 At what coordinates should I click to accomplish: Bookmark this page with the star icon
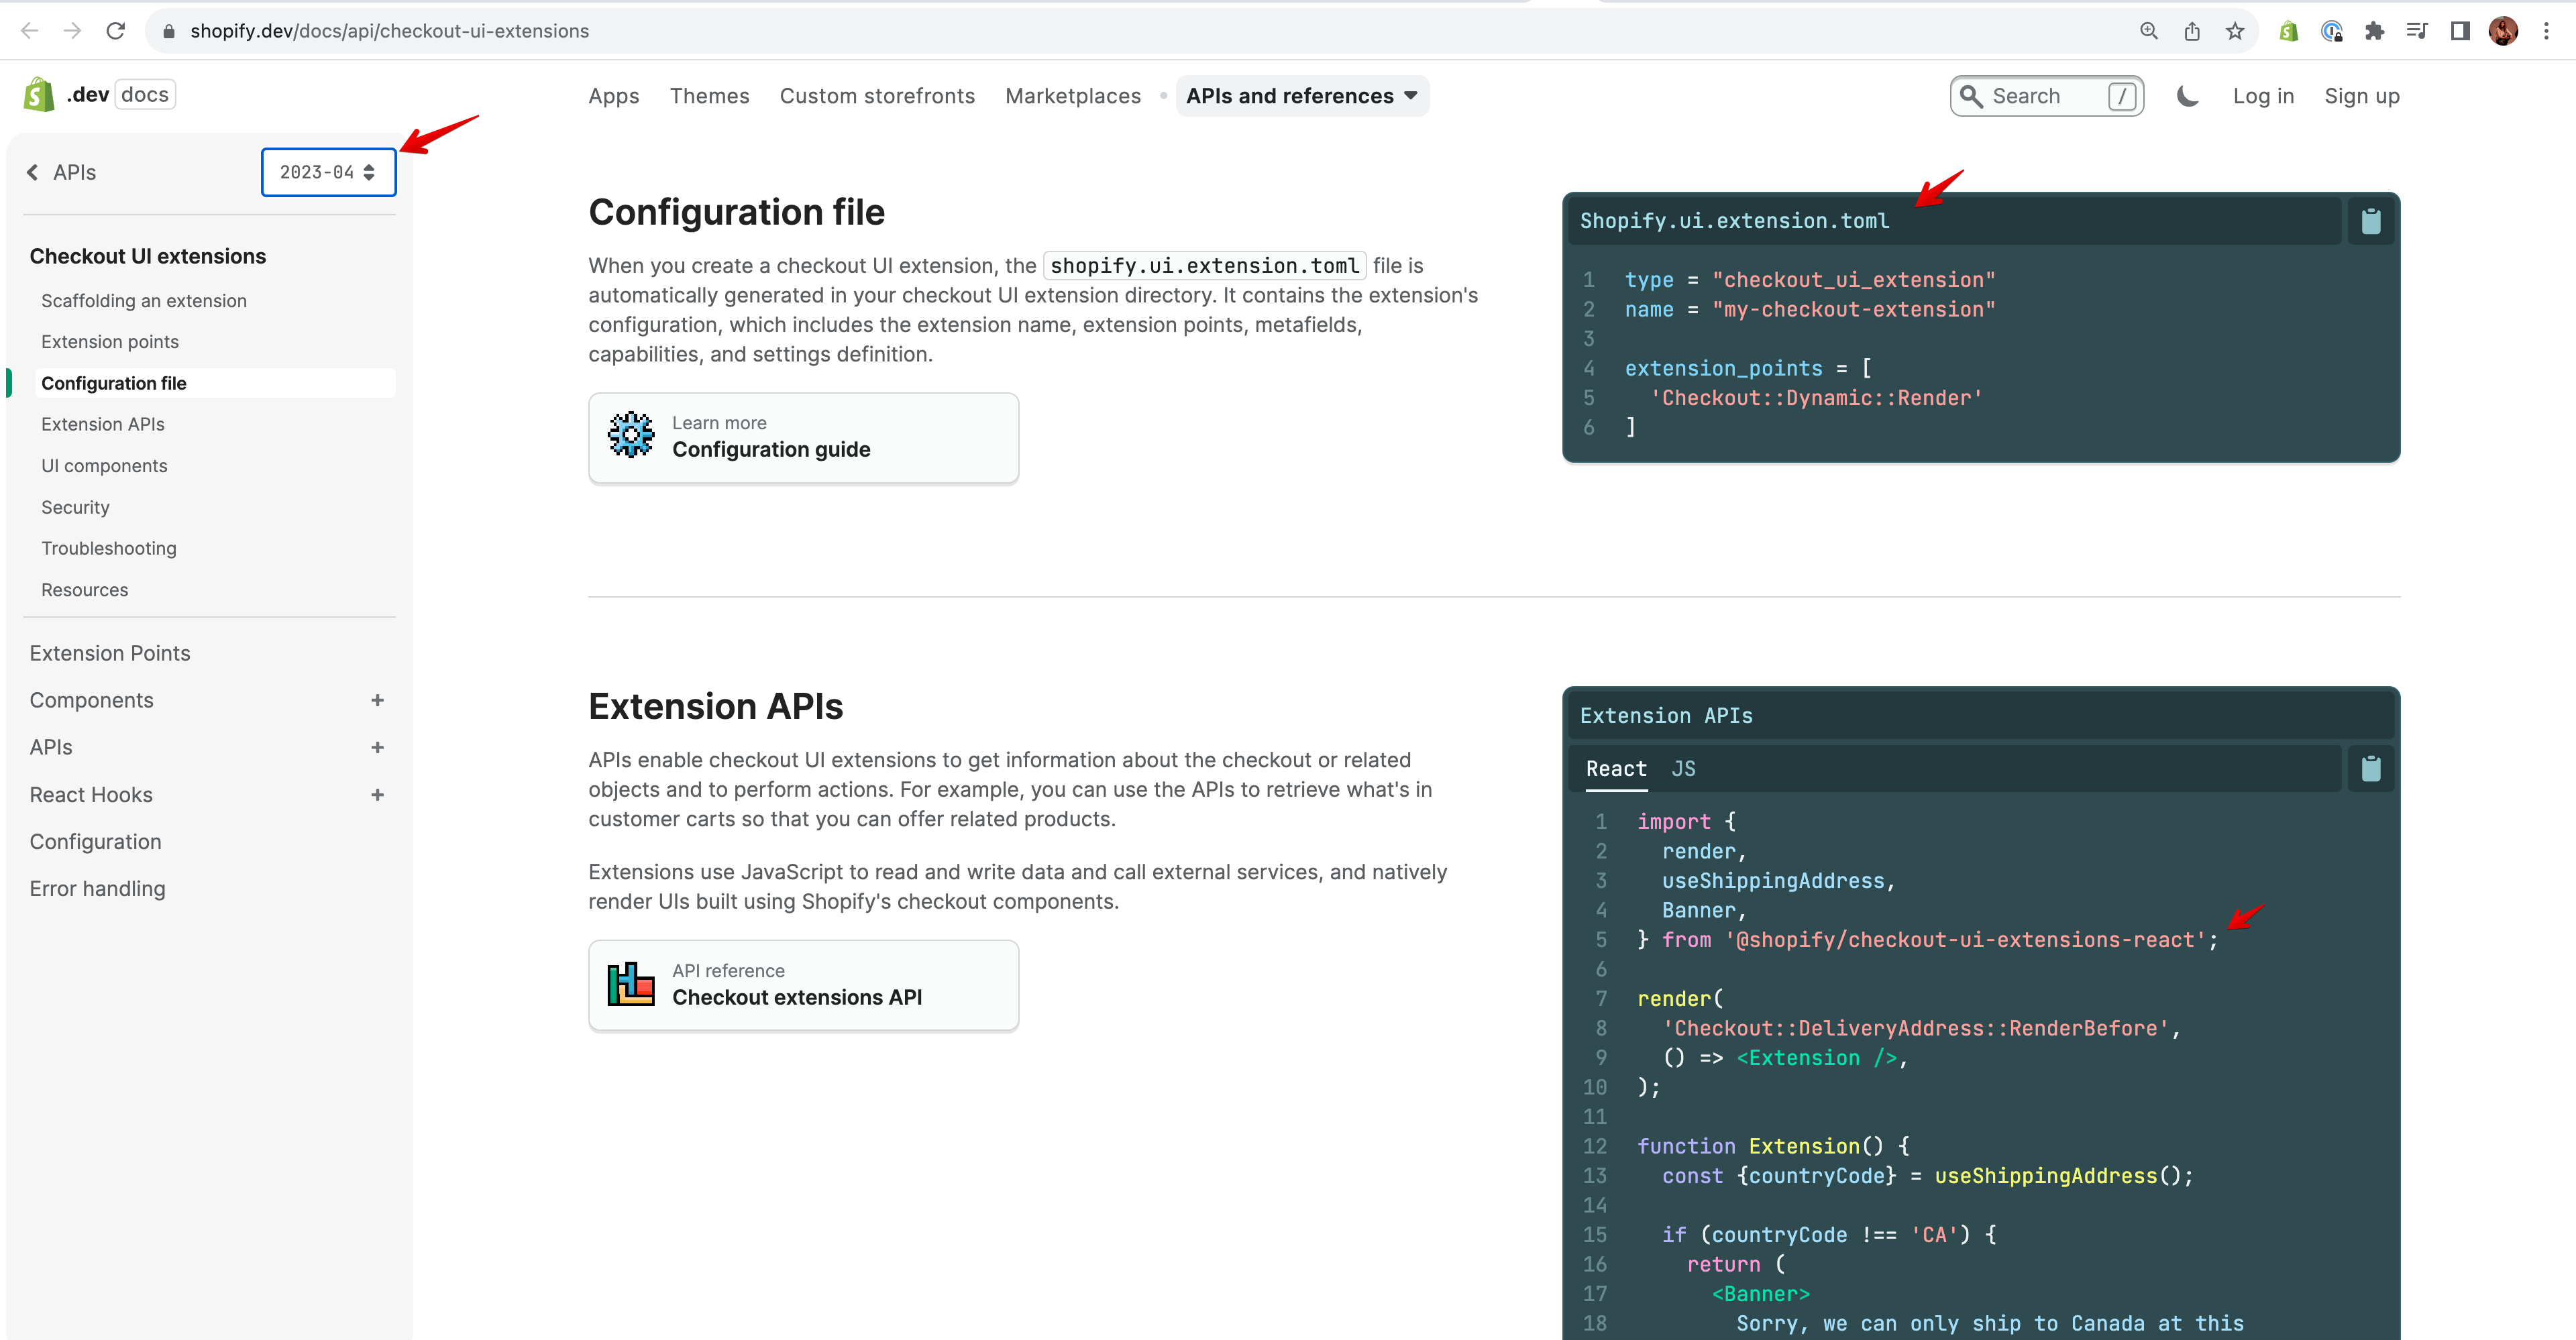pyautogui.click(x=2235, y=31)
